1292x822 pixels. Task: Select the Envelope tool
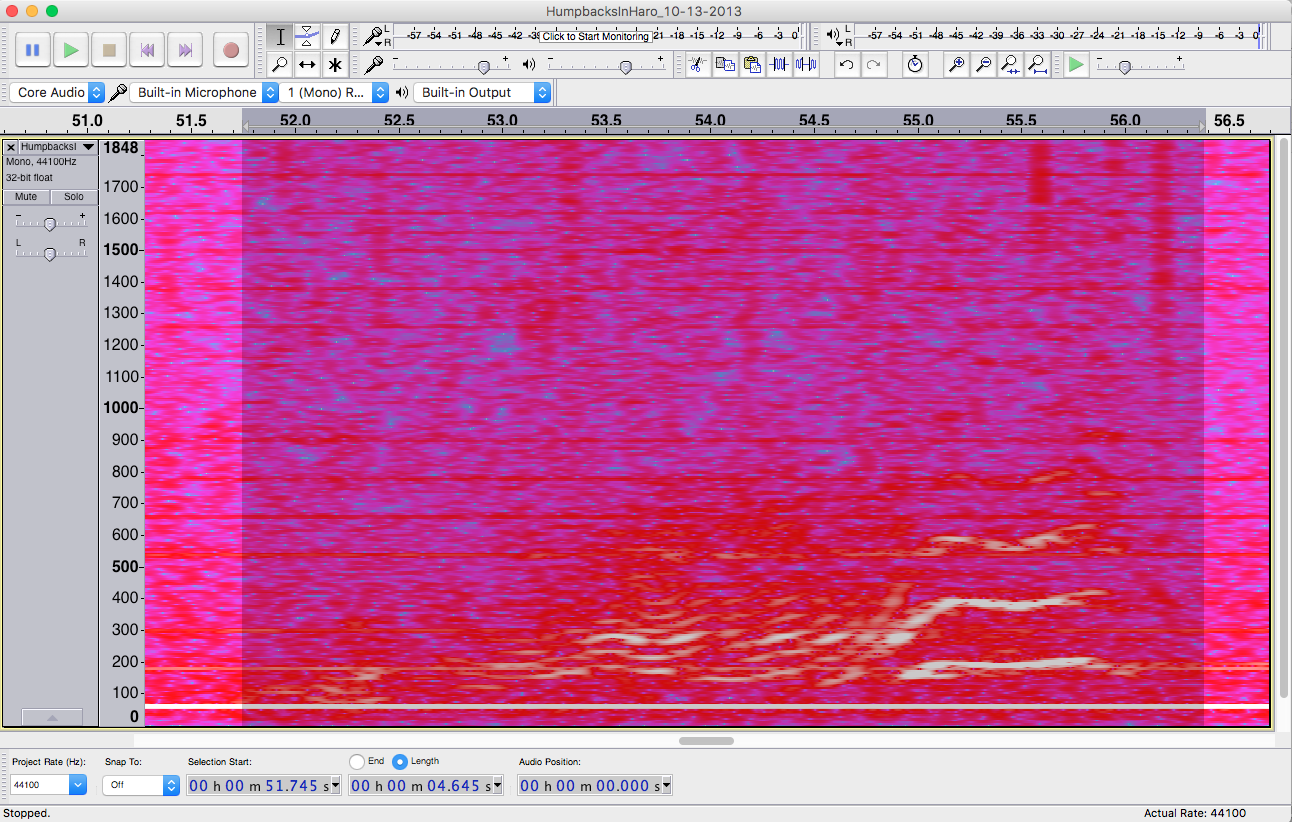[308, 37]
